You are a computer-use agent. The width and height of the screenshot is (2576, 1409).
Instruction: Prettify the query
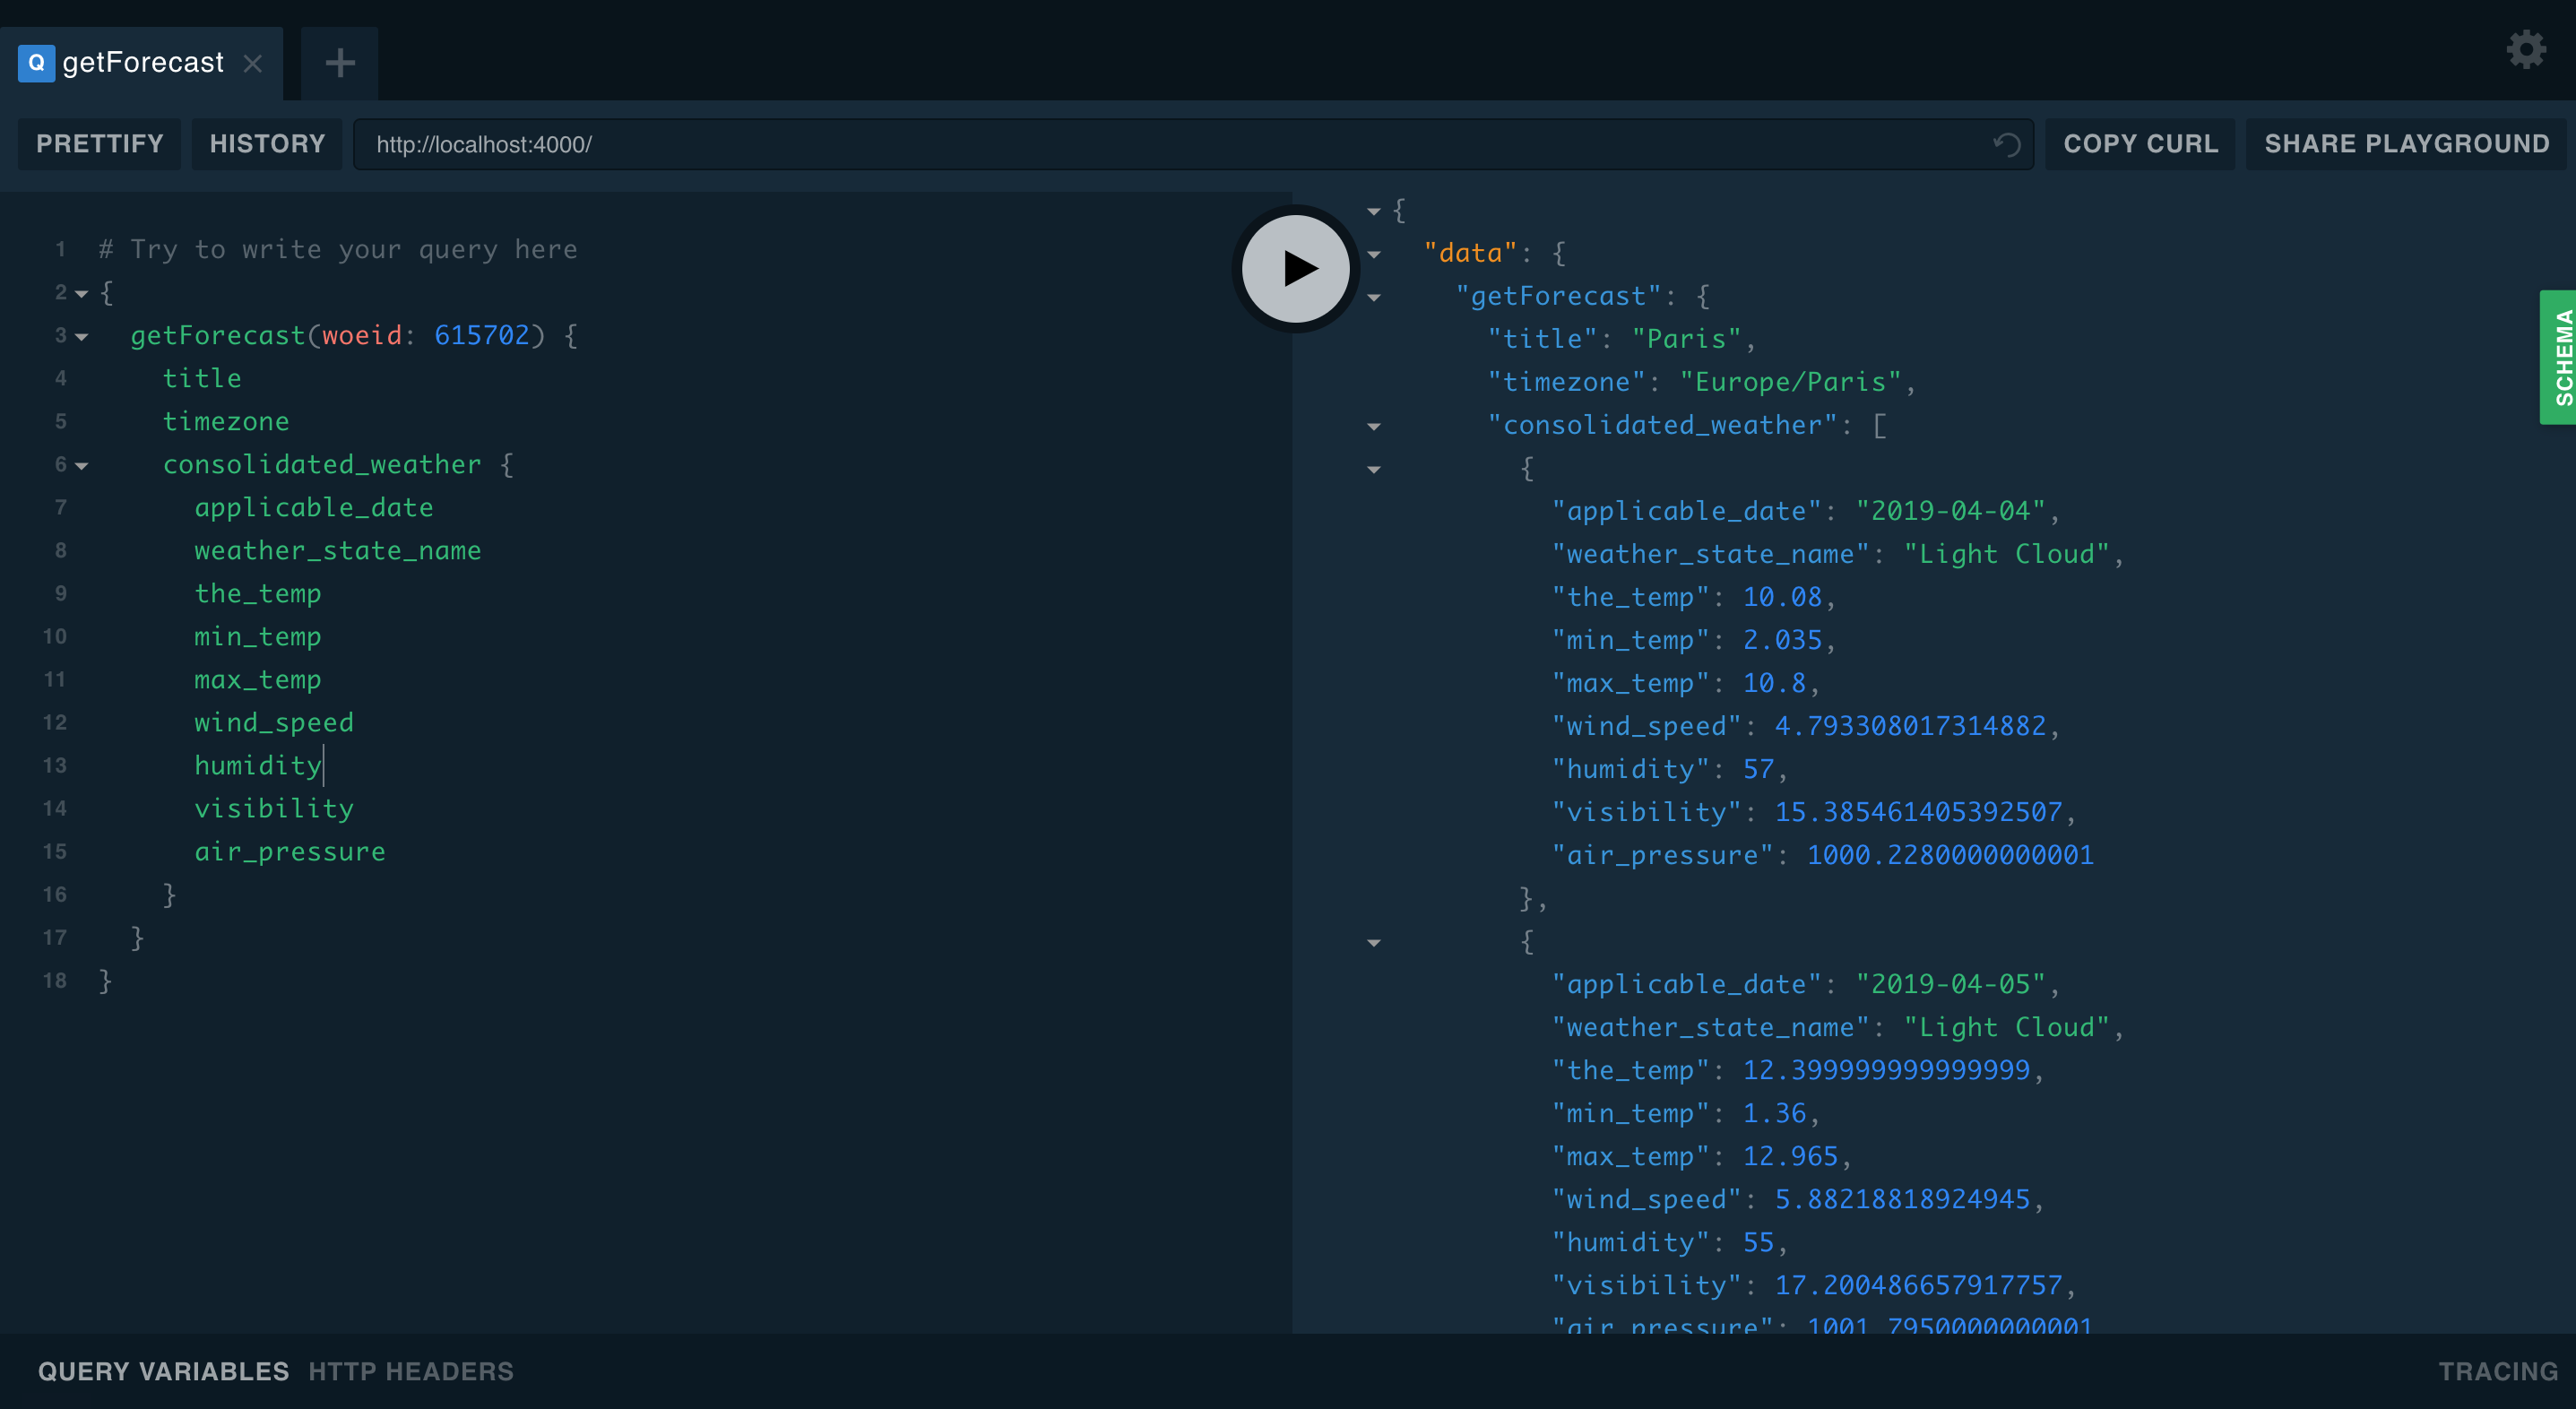pos(99,143)
